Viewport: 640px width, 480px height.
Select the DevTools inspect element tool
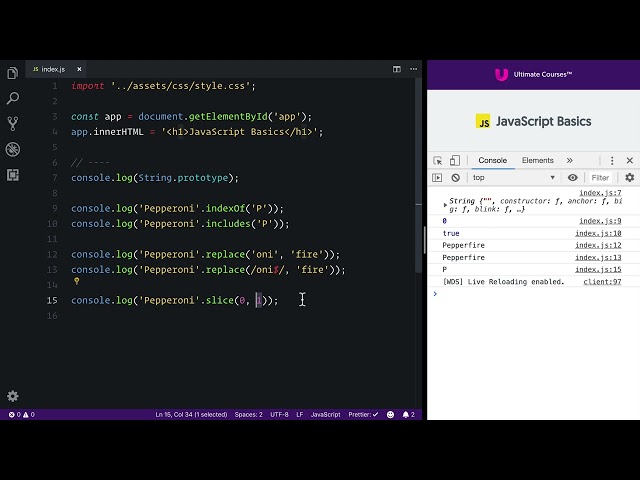[438, 160]
